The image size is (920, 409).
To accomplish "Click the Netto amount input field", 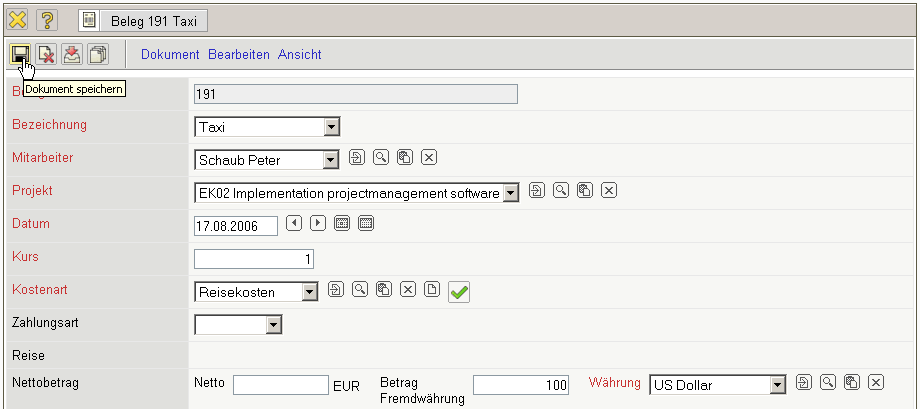I will click(281, 385).
